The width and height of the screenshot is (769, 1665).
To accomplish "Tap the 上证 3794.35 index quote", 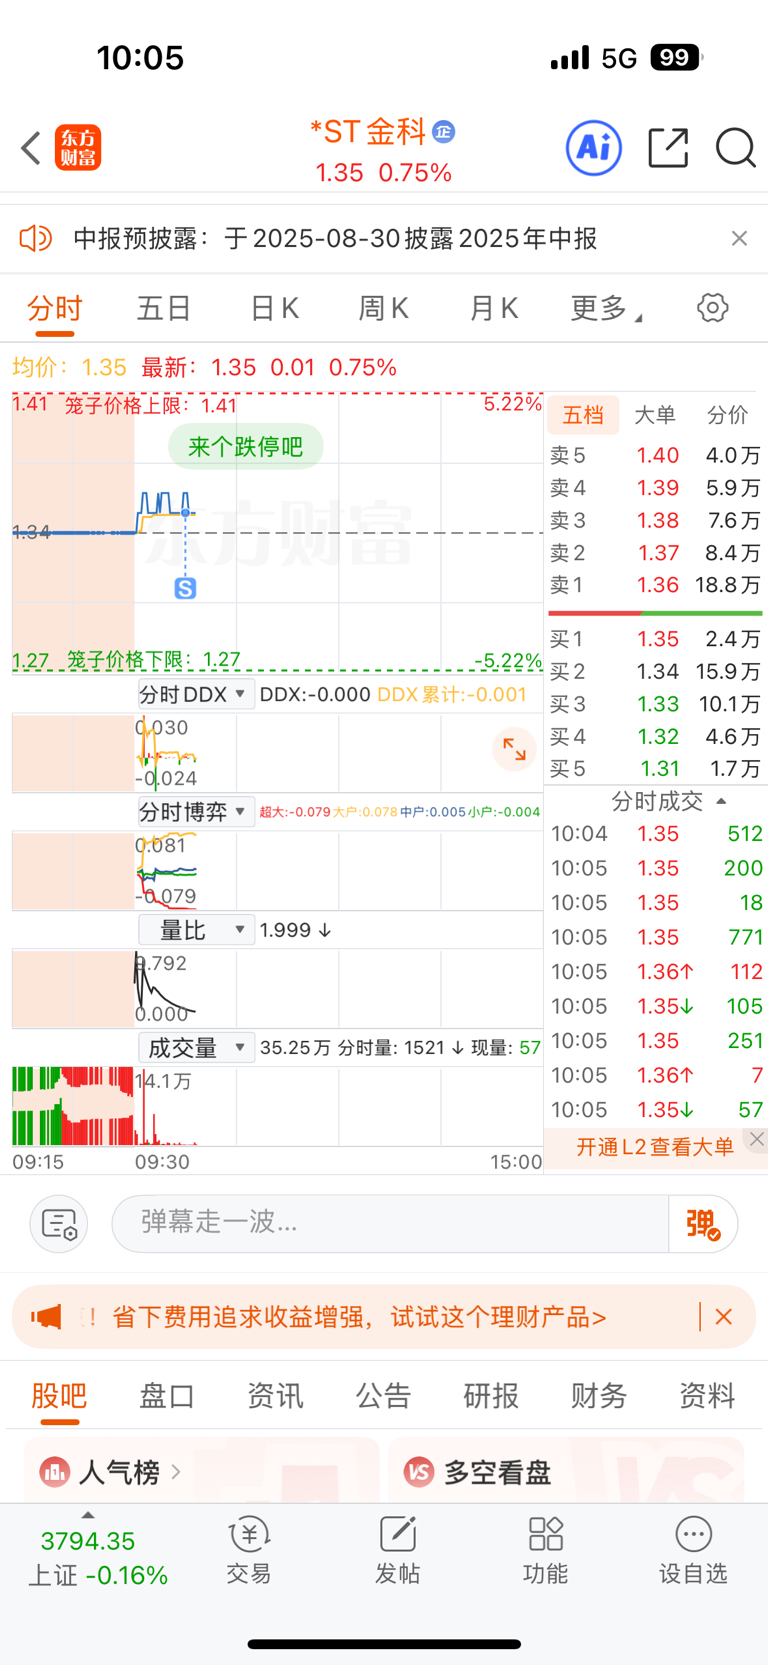I will pos(97,1558).
